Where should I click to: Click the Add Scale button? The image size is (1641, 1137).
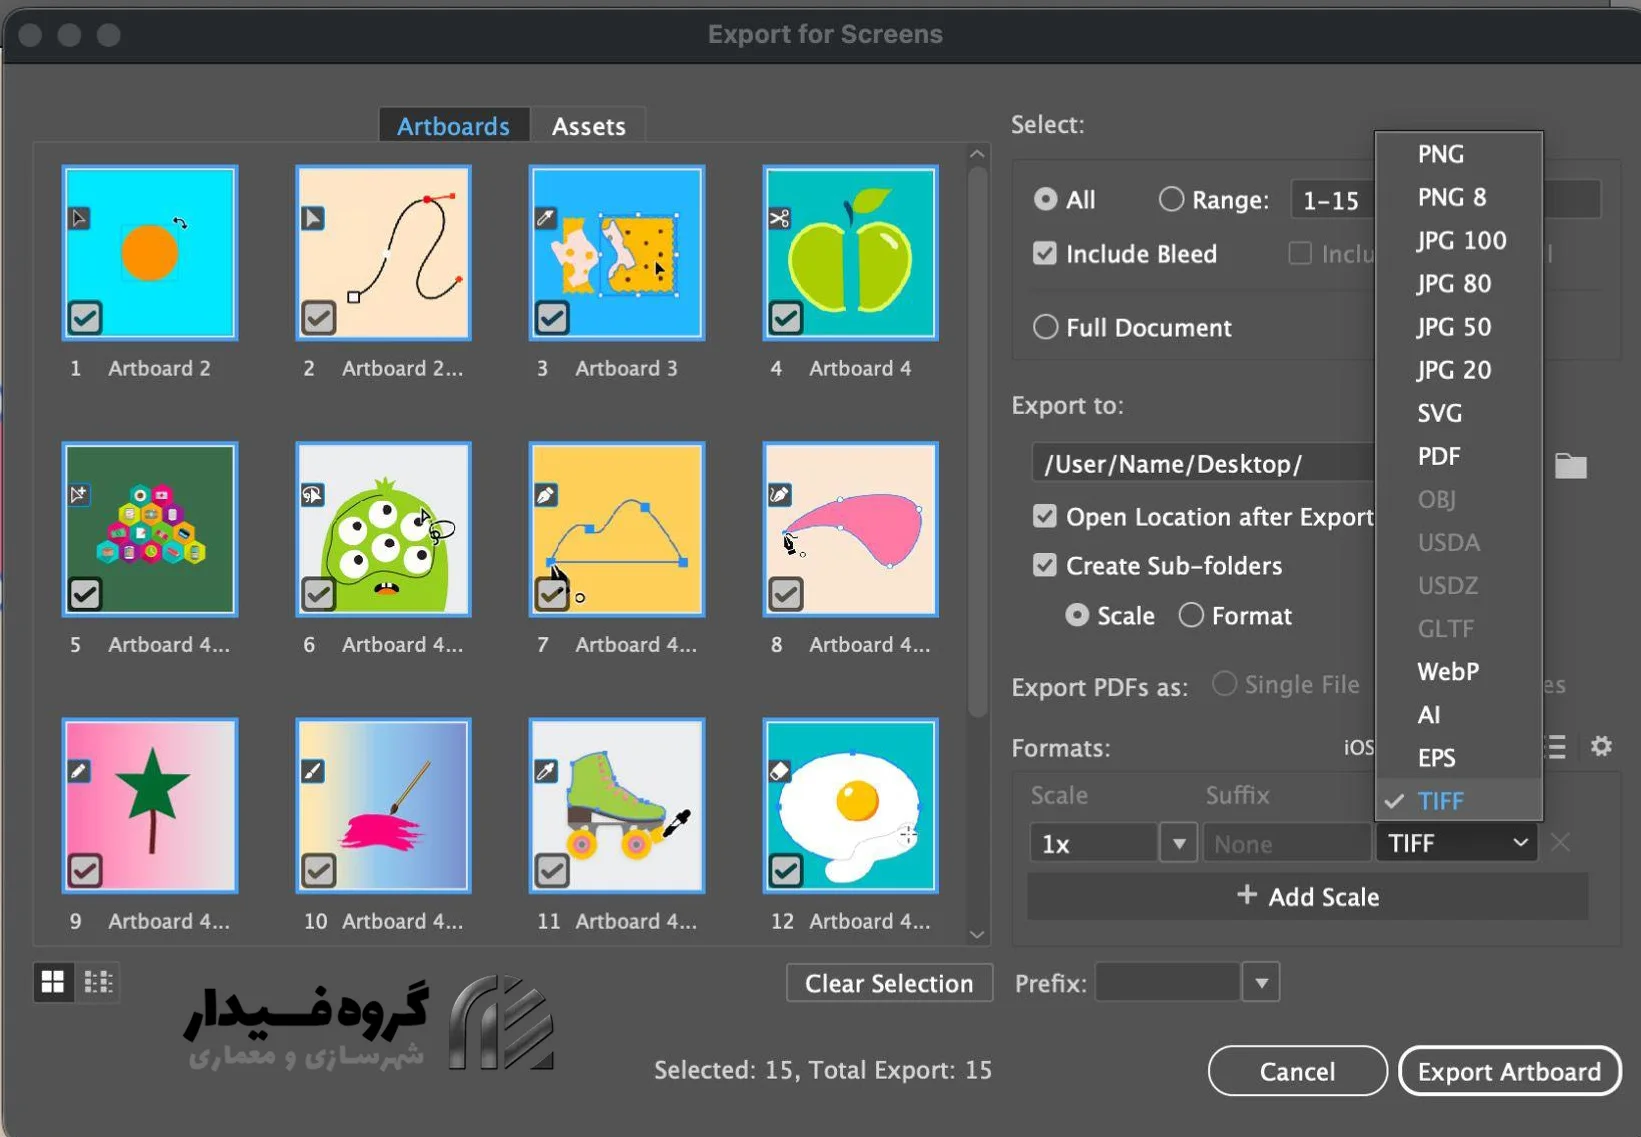(x=1308, y=896)
